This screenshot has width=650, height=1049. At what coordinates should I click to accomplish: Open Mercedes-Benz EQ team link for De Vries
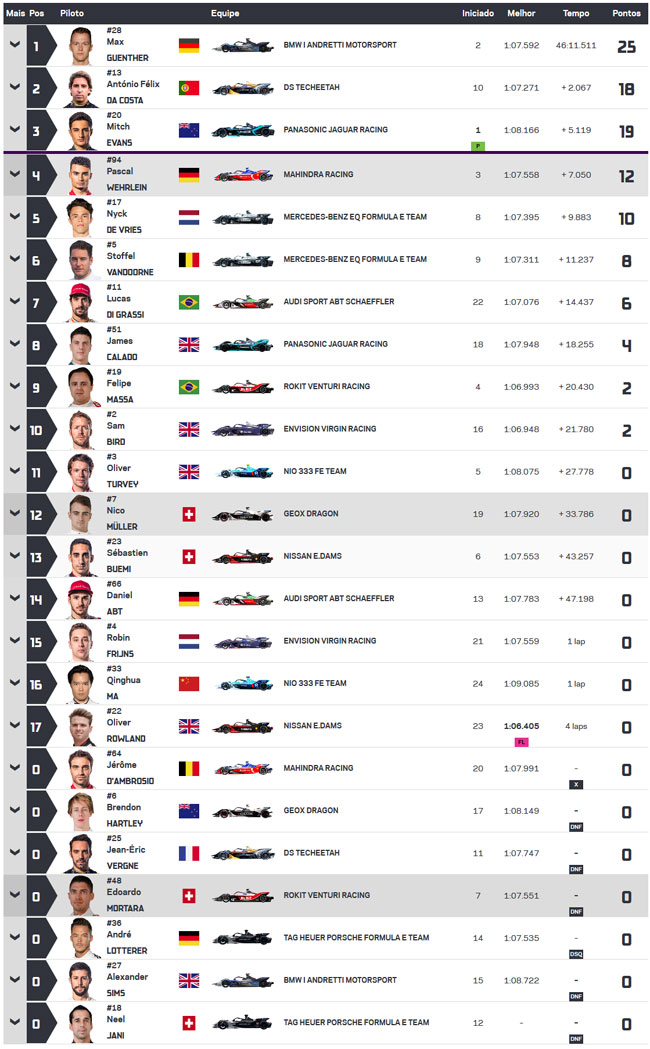click(355, 217)
